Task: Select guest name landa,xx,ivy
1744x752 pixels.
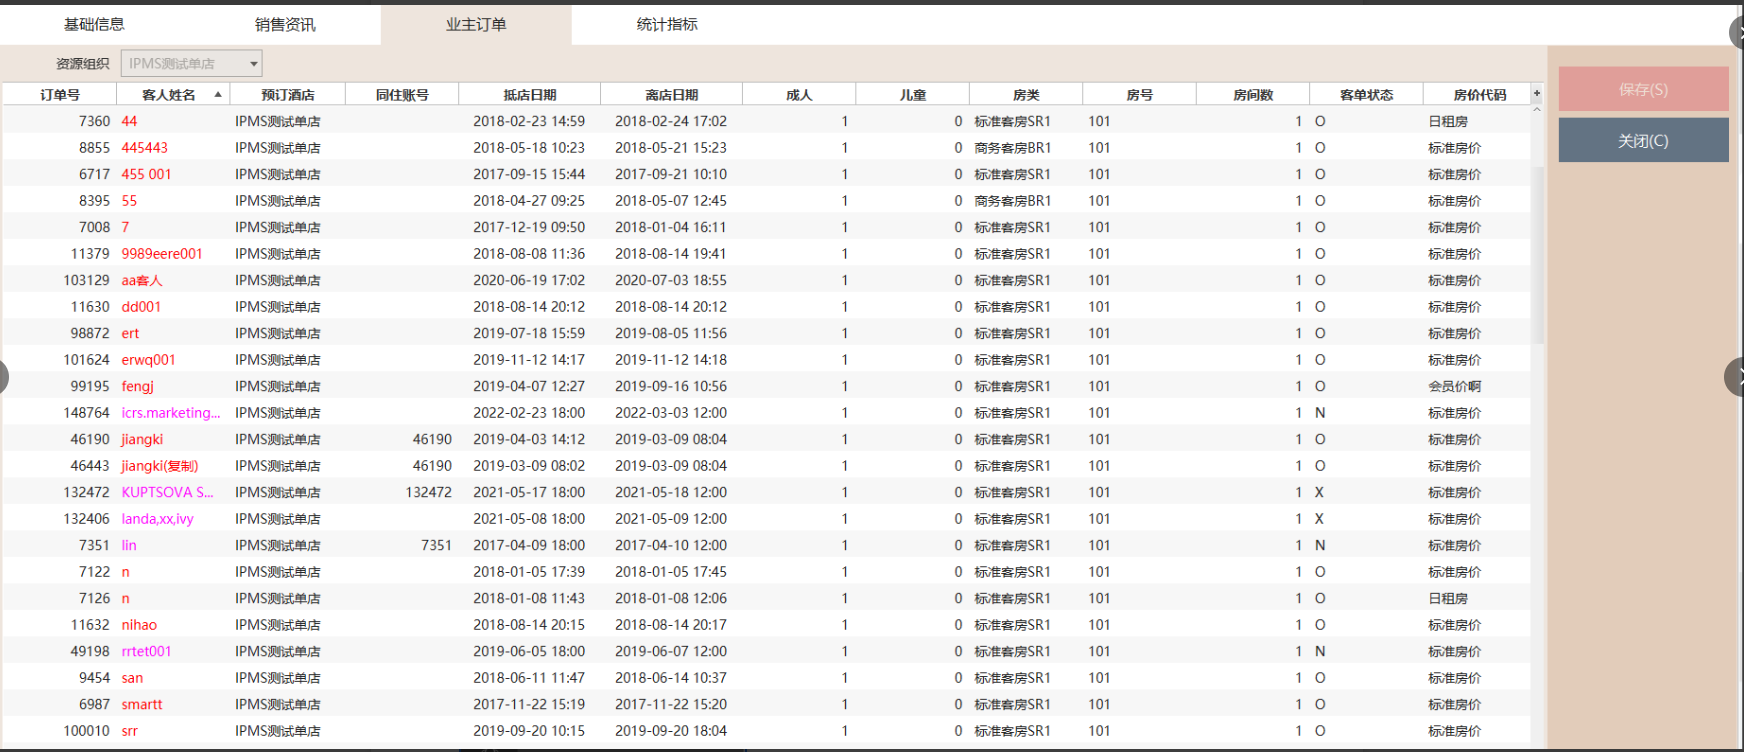Action: click(x=158, y=519)
